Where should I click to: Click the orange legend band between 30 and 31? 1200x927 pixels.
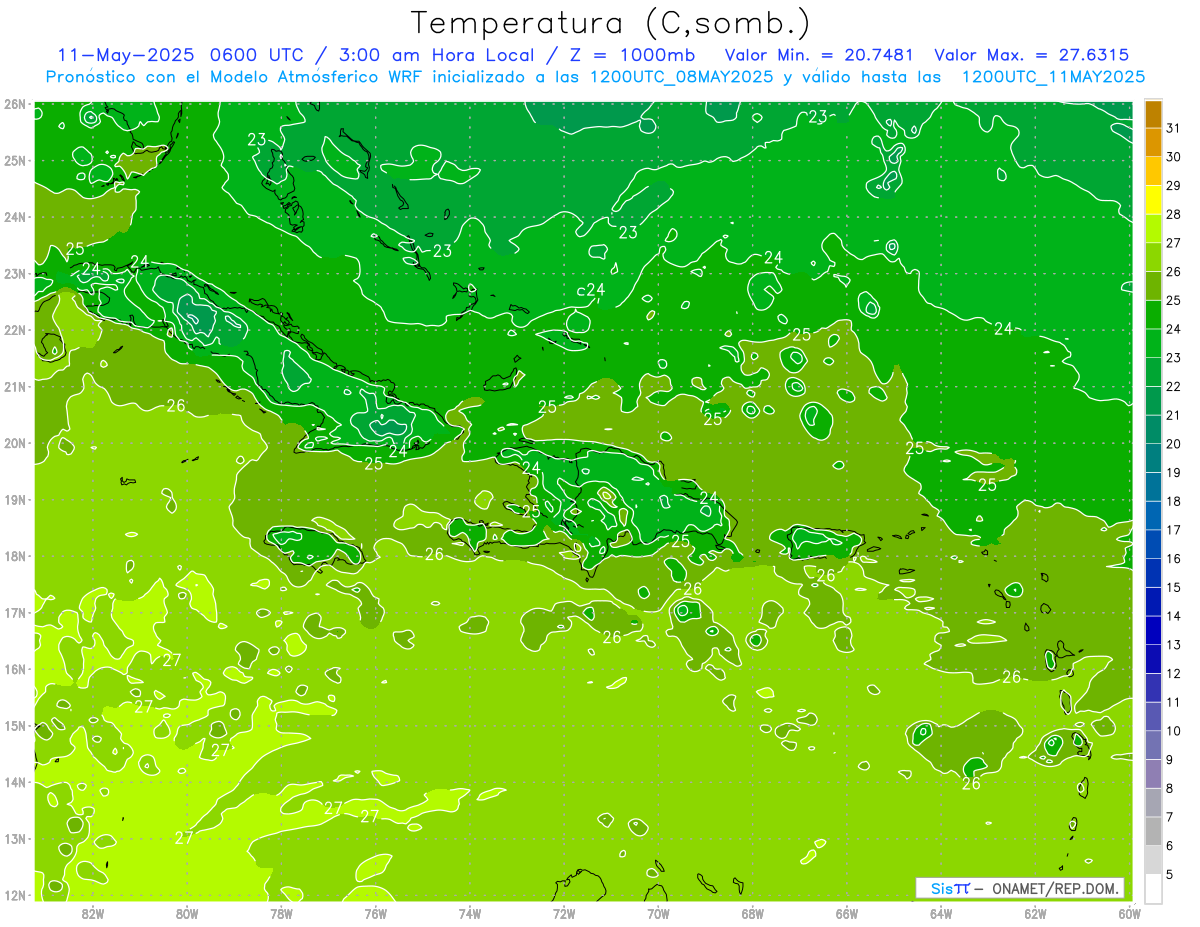1153,143
